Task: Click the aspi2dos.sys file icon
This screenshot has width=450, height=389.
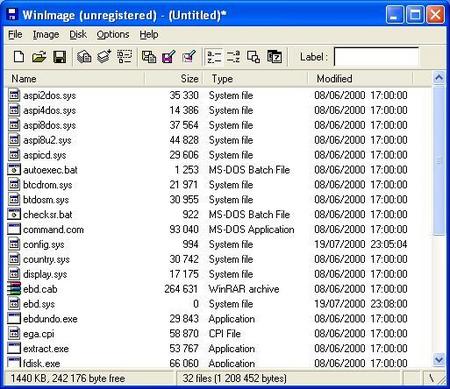Action: coord(14,95)
